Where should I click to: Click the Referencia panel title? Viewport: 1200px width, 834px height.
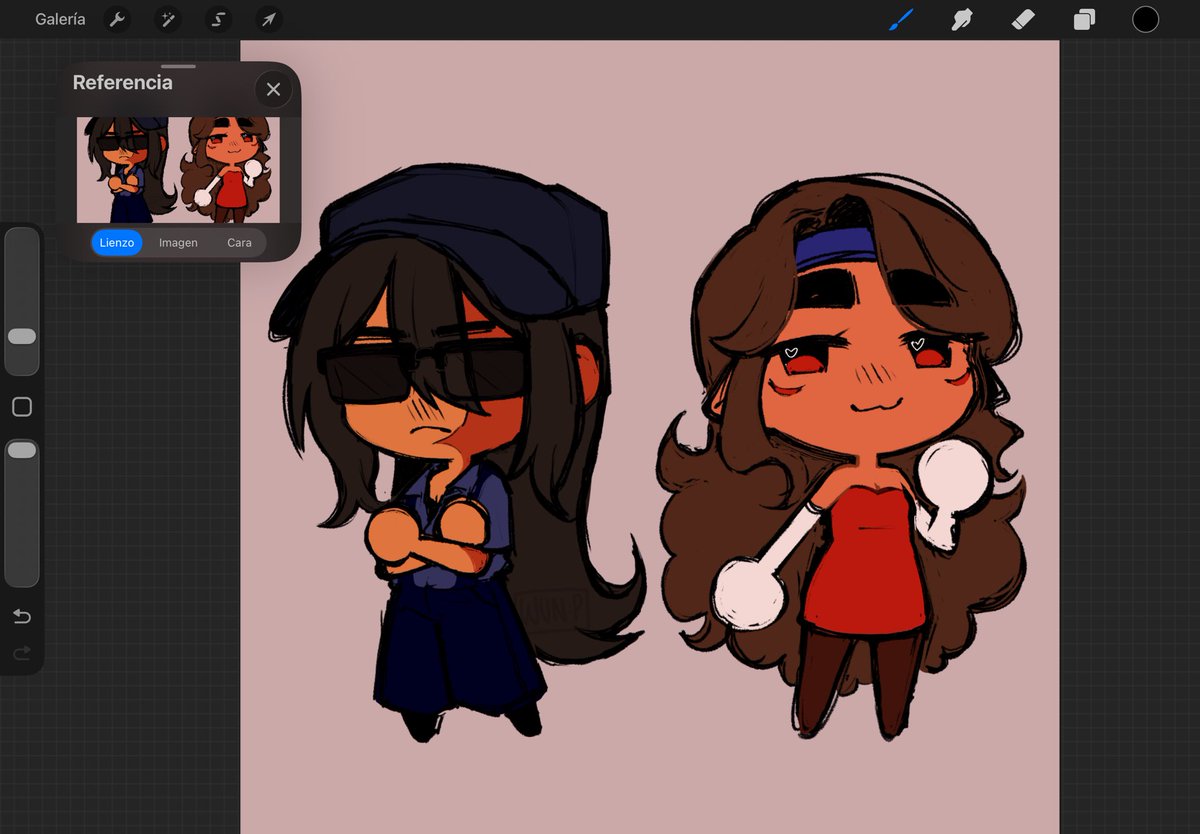[x=122, y=83]
